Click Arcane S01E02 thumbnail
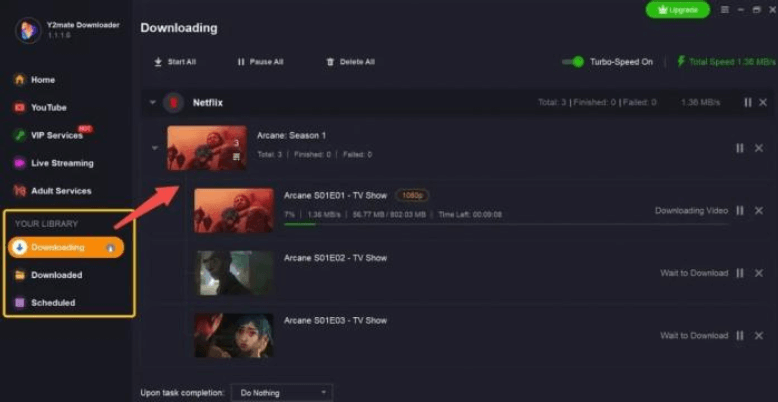The width and height of the screenshot is (778, 402). point(234,273)
